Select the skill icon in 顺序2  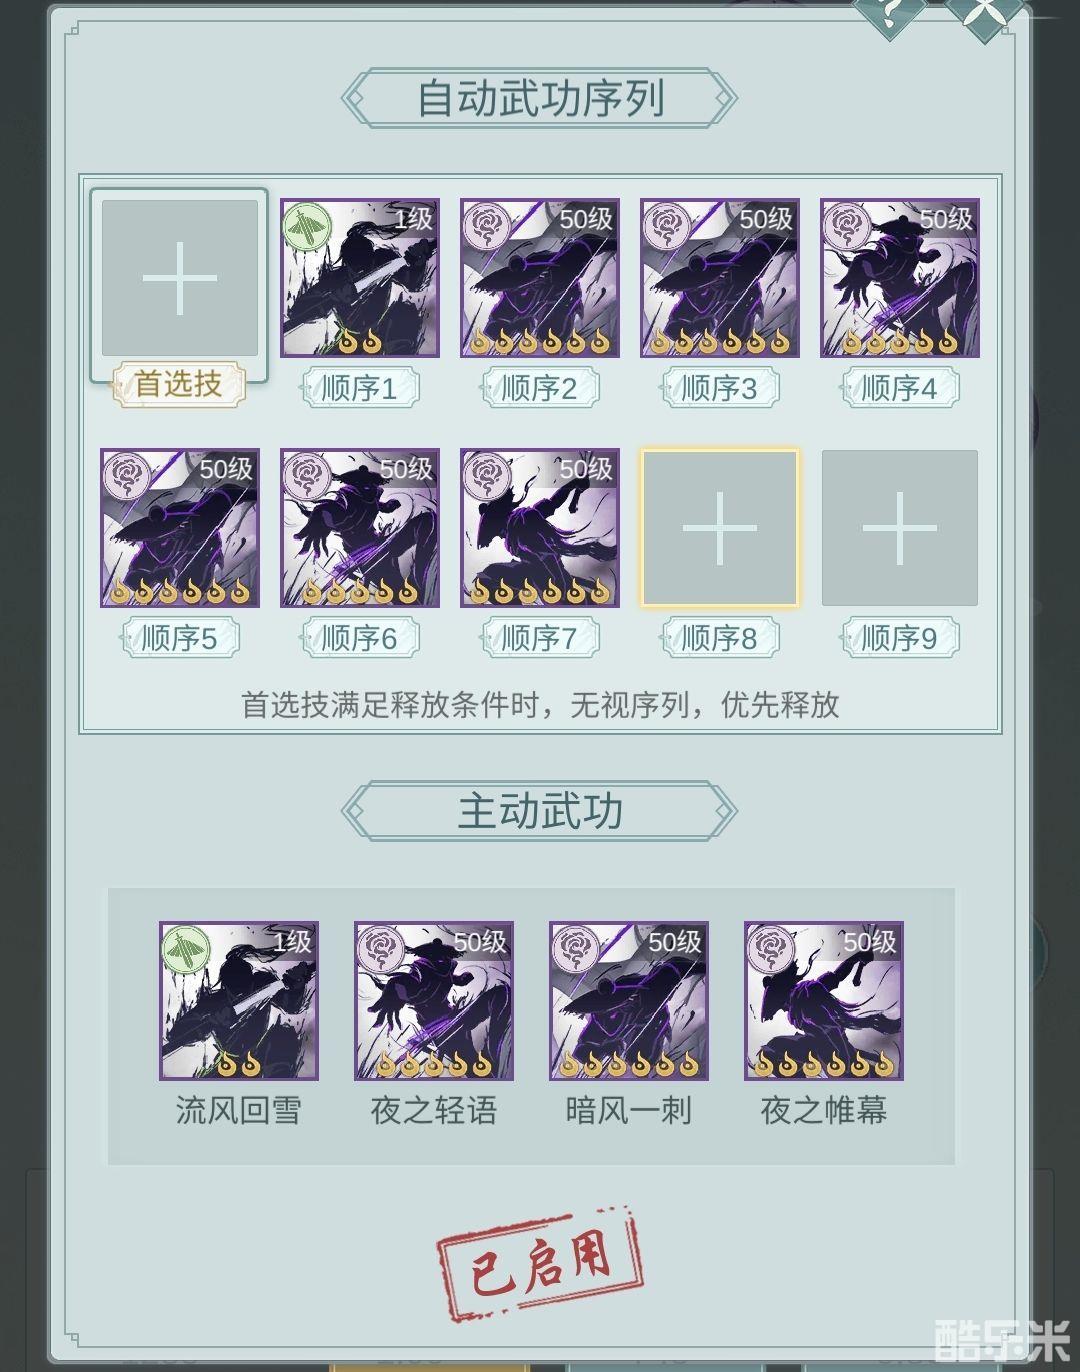(540, 278)
